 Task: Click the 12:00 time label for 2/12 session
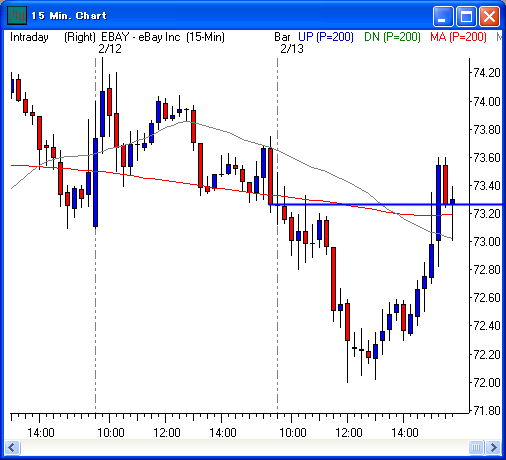tap(167, 433)
